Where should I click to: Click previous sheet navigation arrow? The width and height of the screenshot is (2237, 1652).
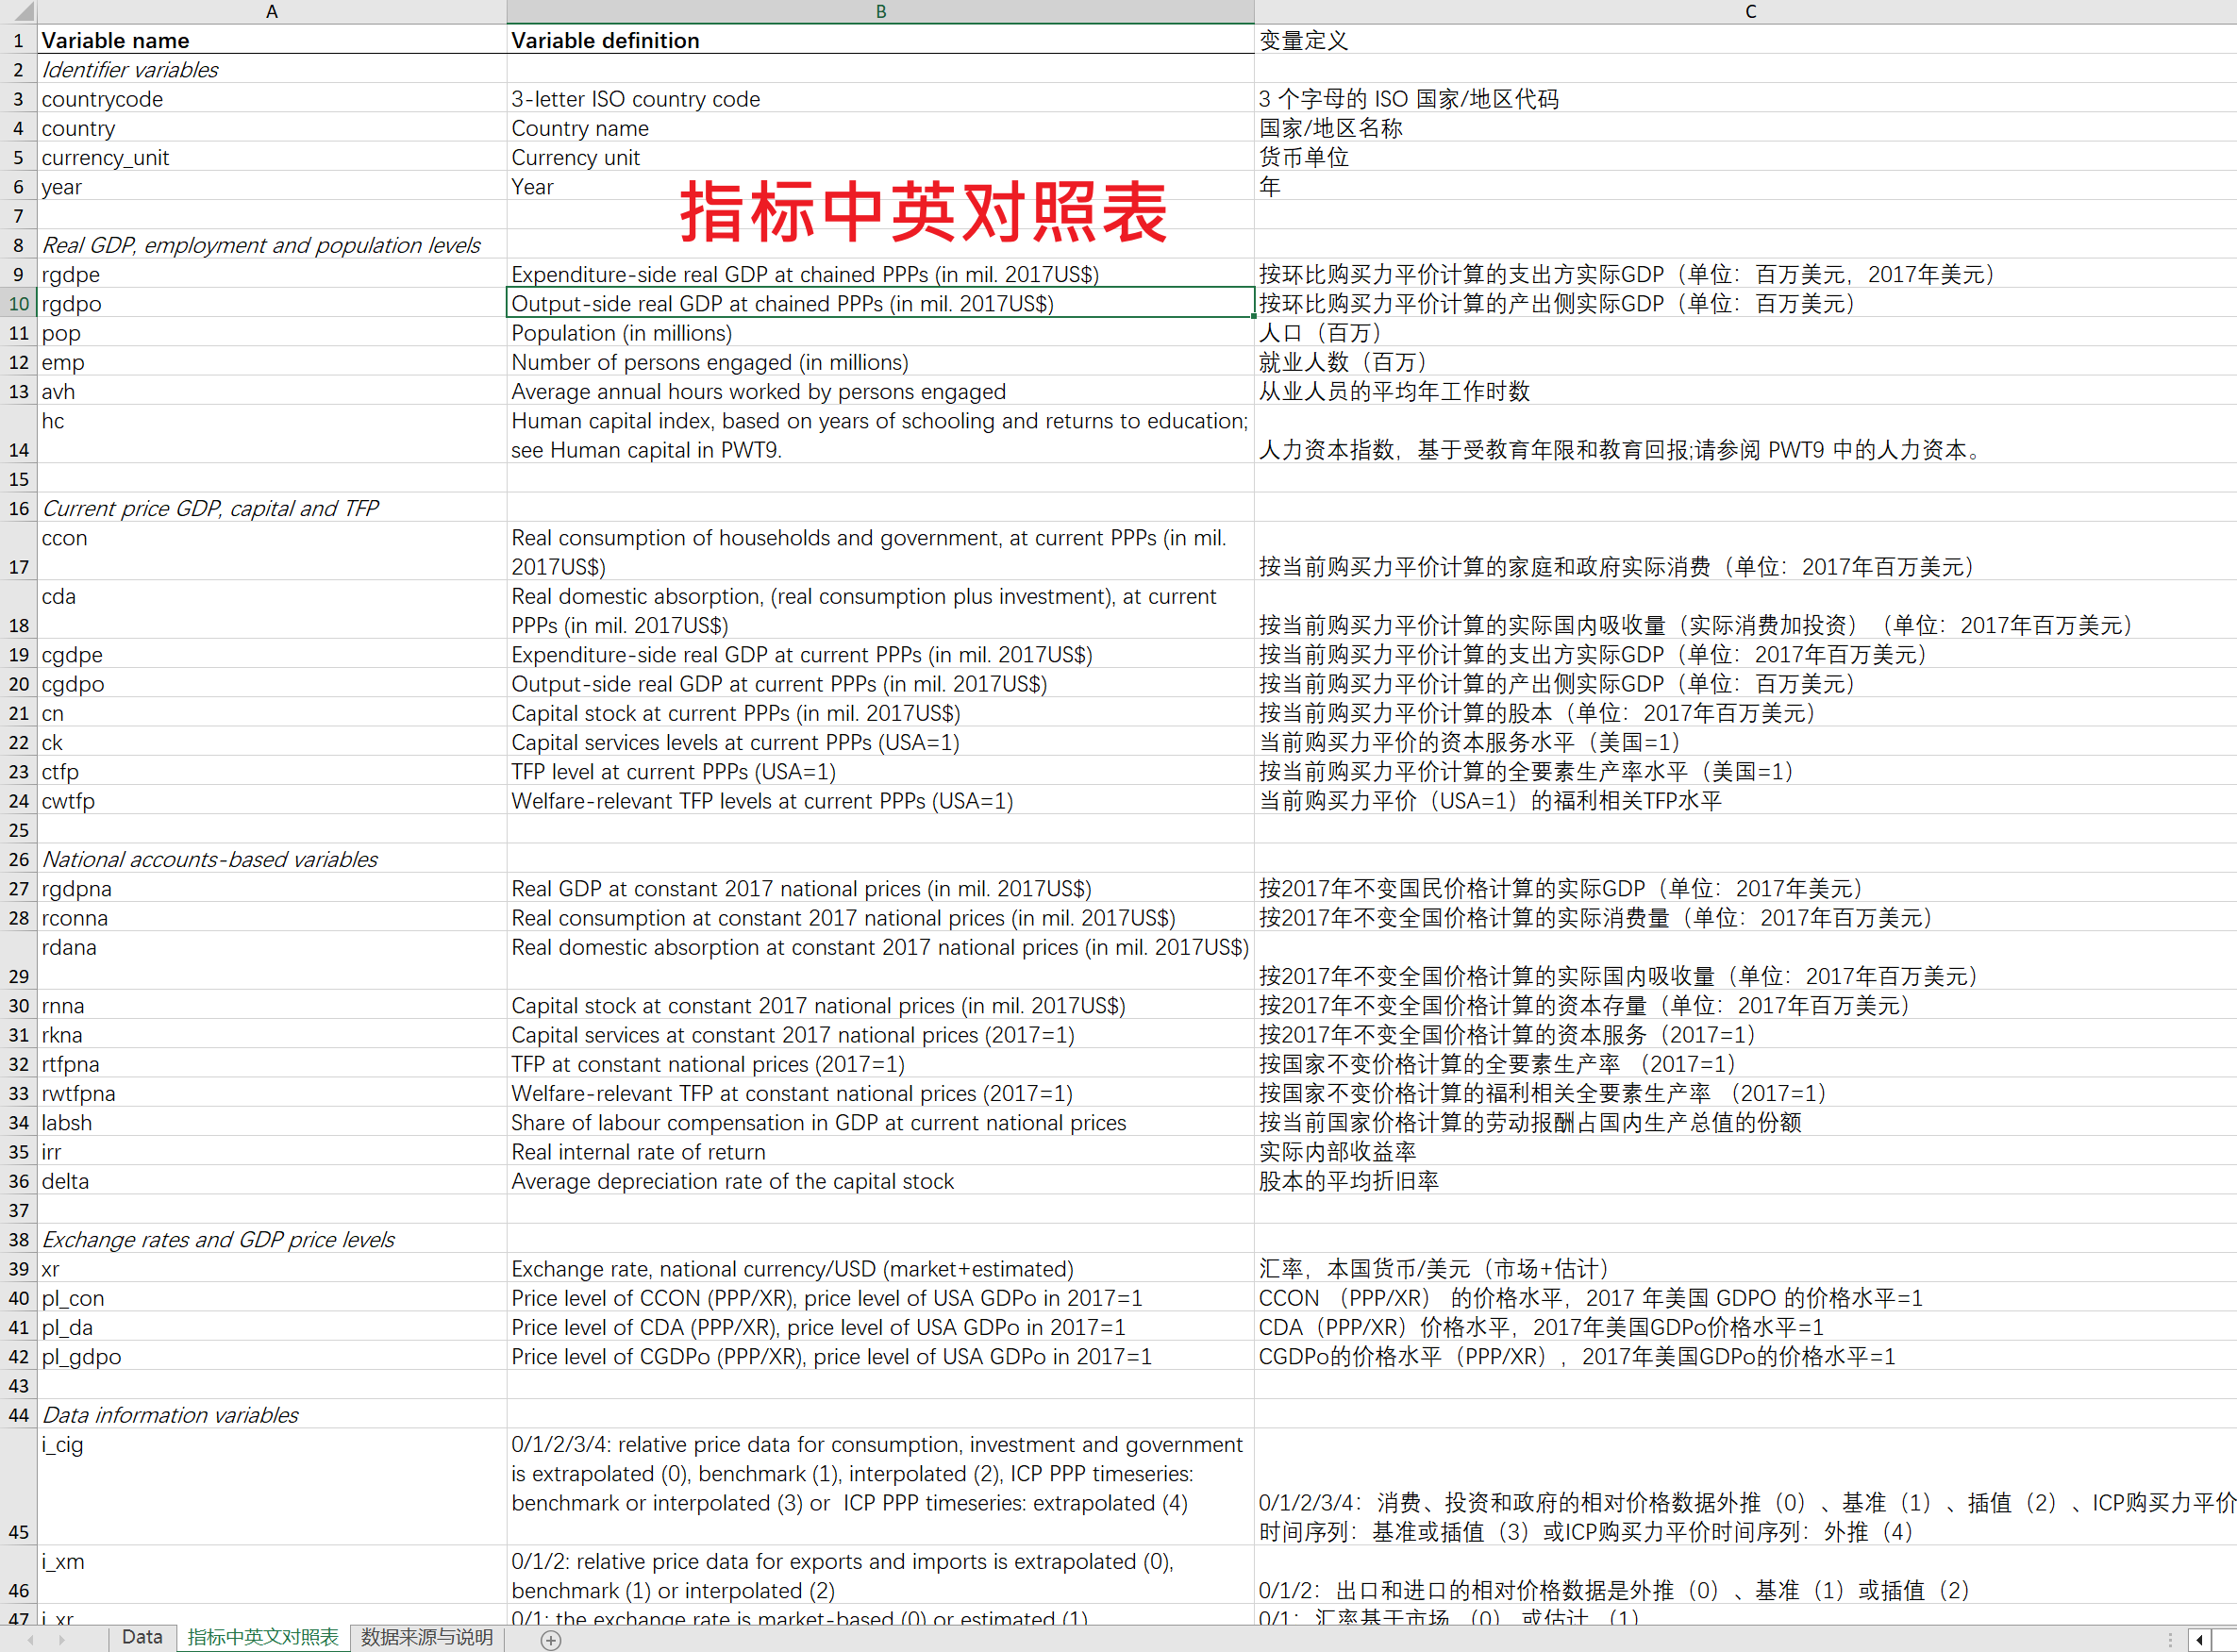tap(31, 1640)
